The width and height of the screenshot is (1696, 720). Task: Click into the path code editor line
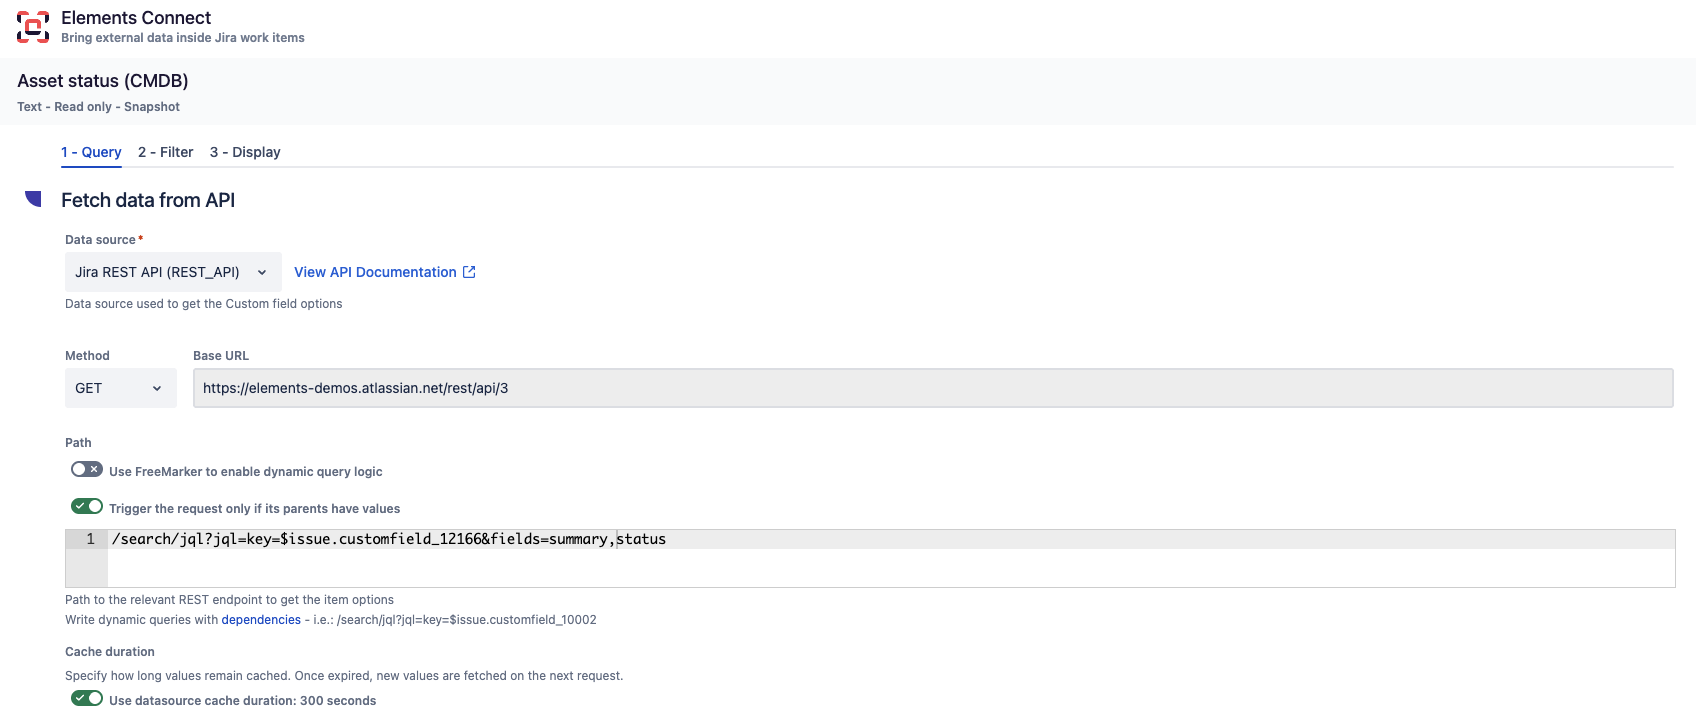point(891,539)
